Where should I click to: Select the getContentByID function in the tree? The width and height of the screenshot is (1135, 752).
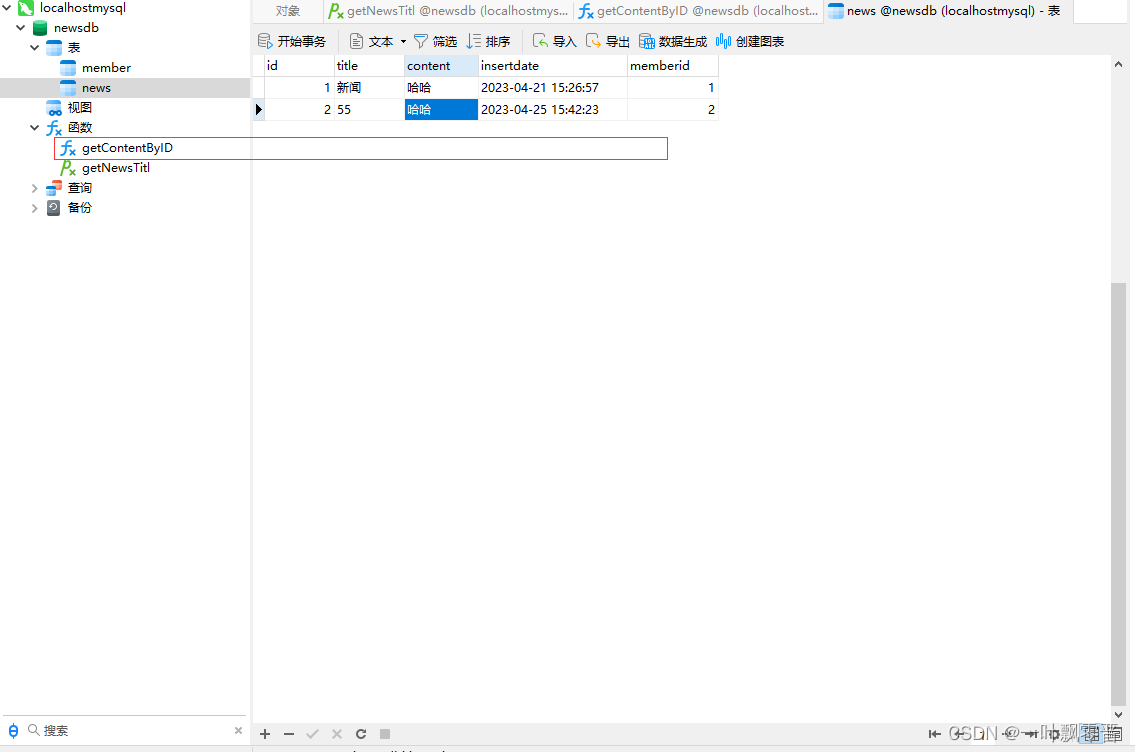127,148
